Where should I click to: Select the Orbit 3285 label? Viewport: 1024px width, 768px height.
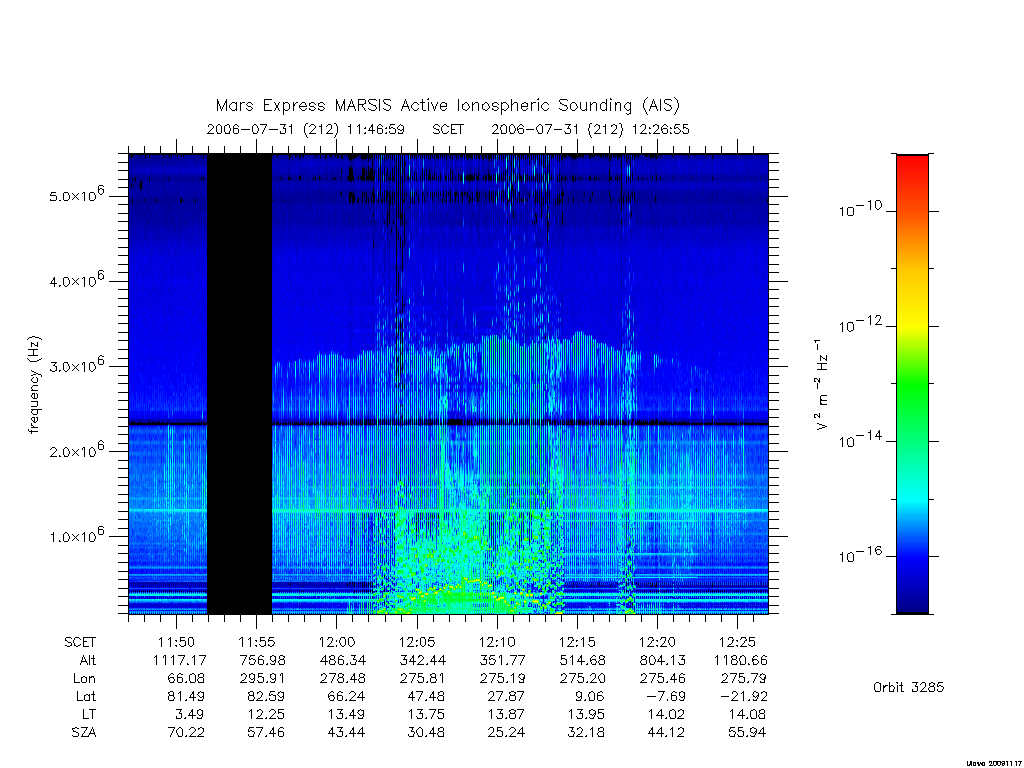coord(908,687)
